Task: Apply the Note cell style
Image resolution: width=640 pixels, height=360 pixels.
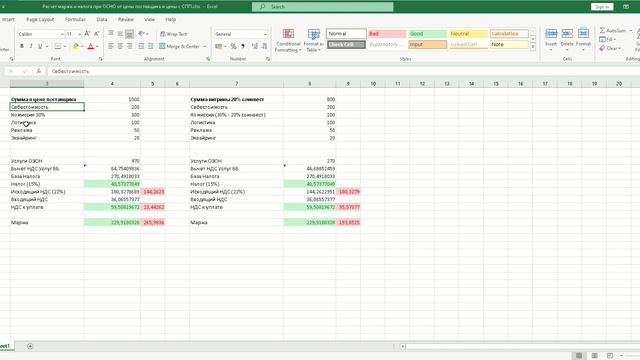Action: click(x=509, y=44)
